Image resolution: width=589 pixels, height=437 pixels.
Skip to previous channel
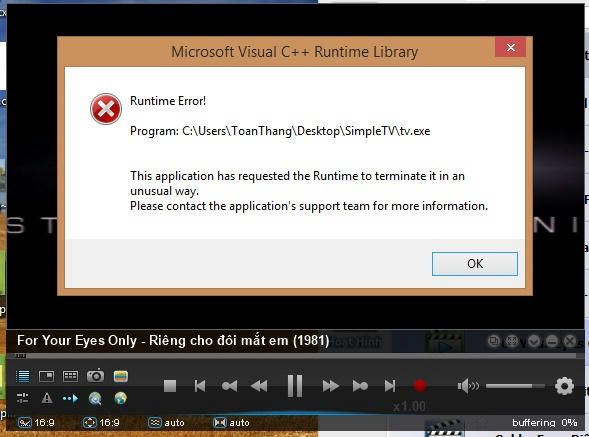point(199,386)
